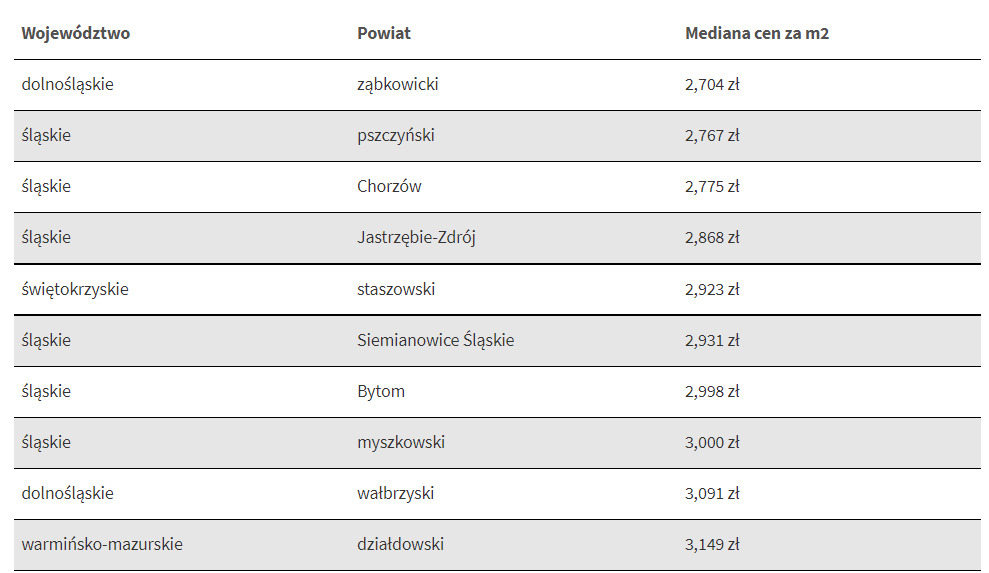This screenshot has height=573, width=989.
Task: Click the Mediana cen za m2 header
Action: pos(757,33)
